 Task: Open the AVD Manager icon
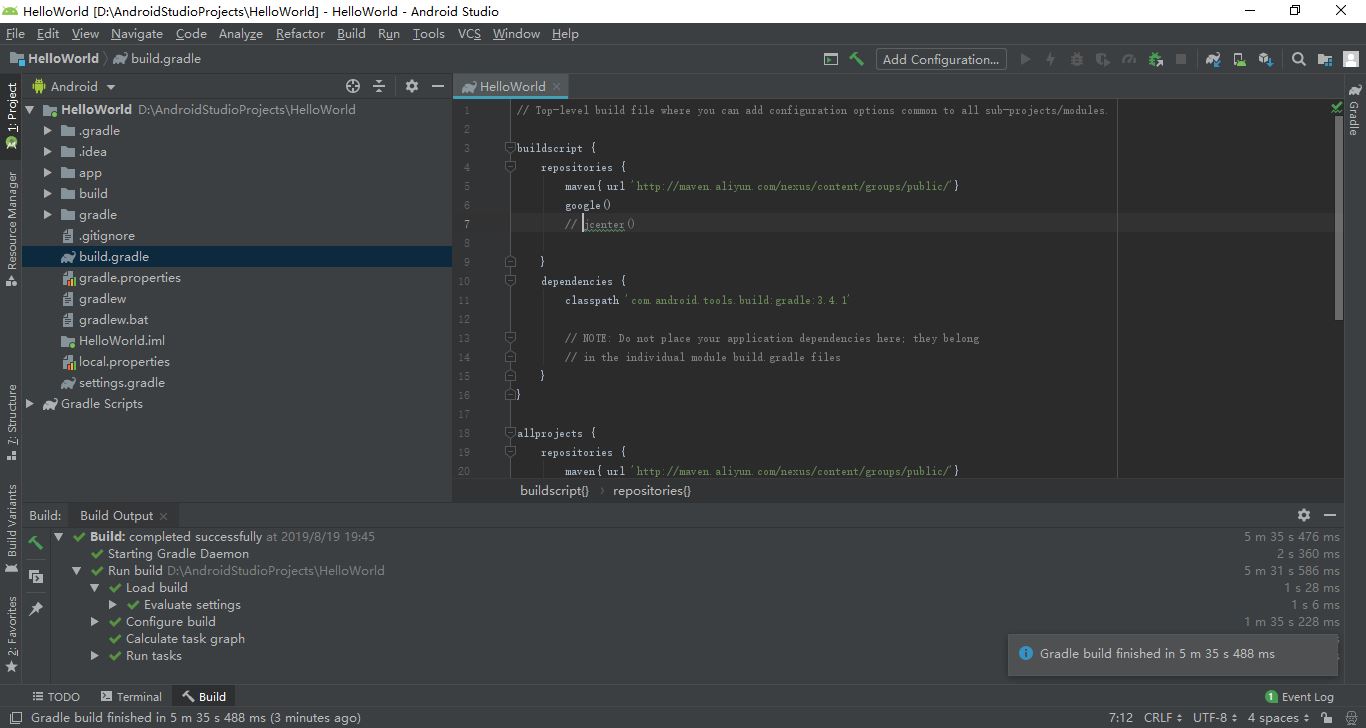(1239, 59)
